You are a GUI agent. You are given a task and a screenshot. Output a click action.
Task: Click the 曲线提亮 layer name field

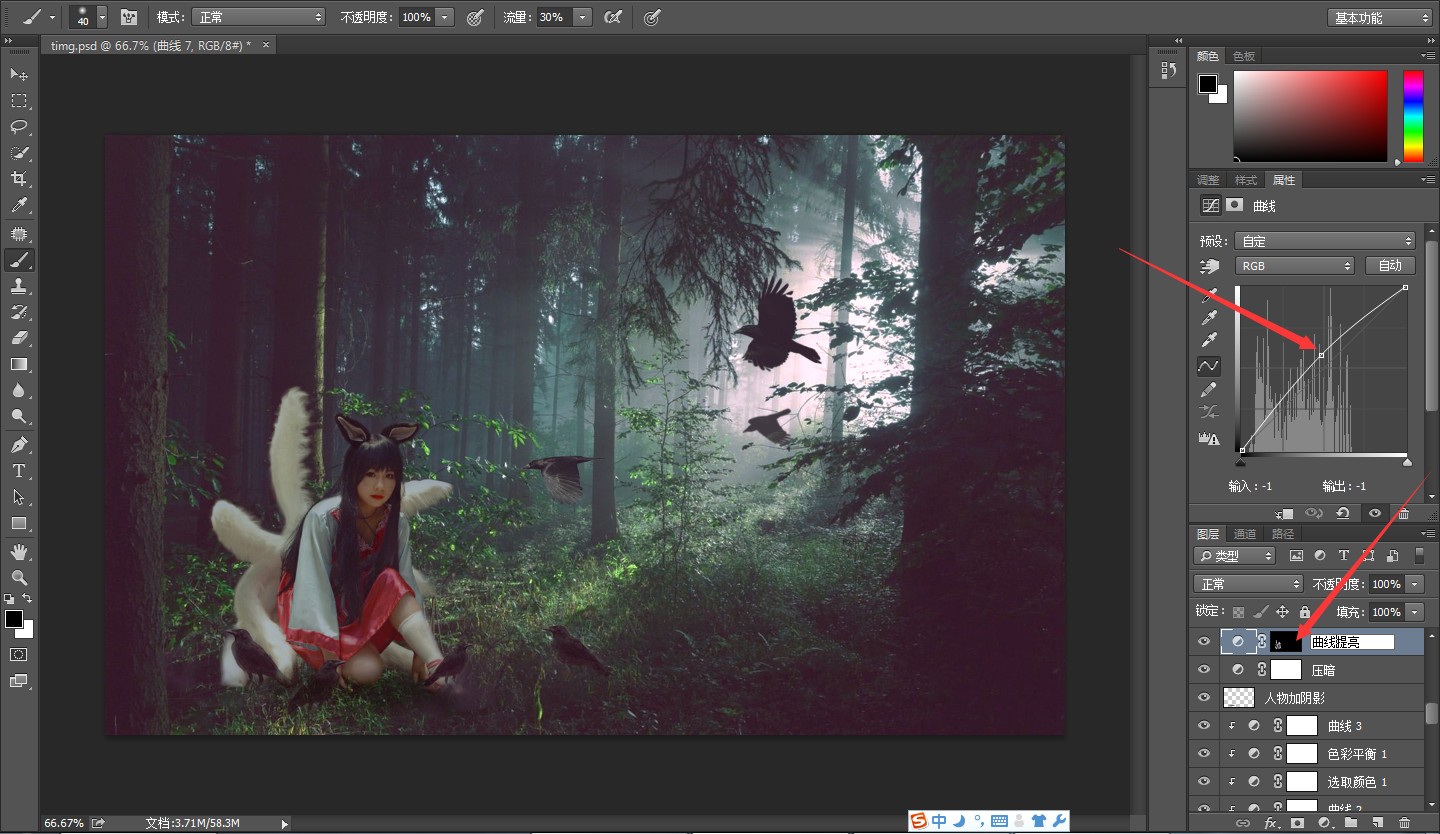coord(1352,642)
